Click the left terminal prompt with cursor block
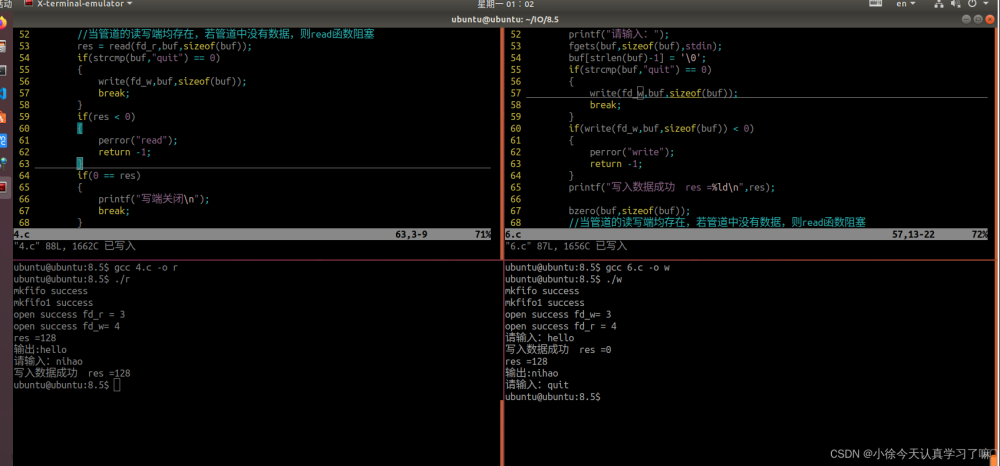This screenshot has width=1000, height=466. click(x=66, y=385)
